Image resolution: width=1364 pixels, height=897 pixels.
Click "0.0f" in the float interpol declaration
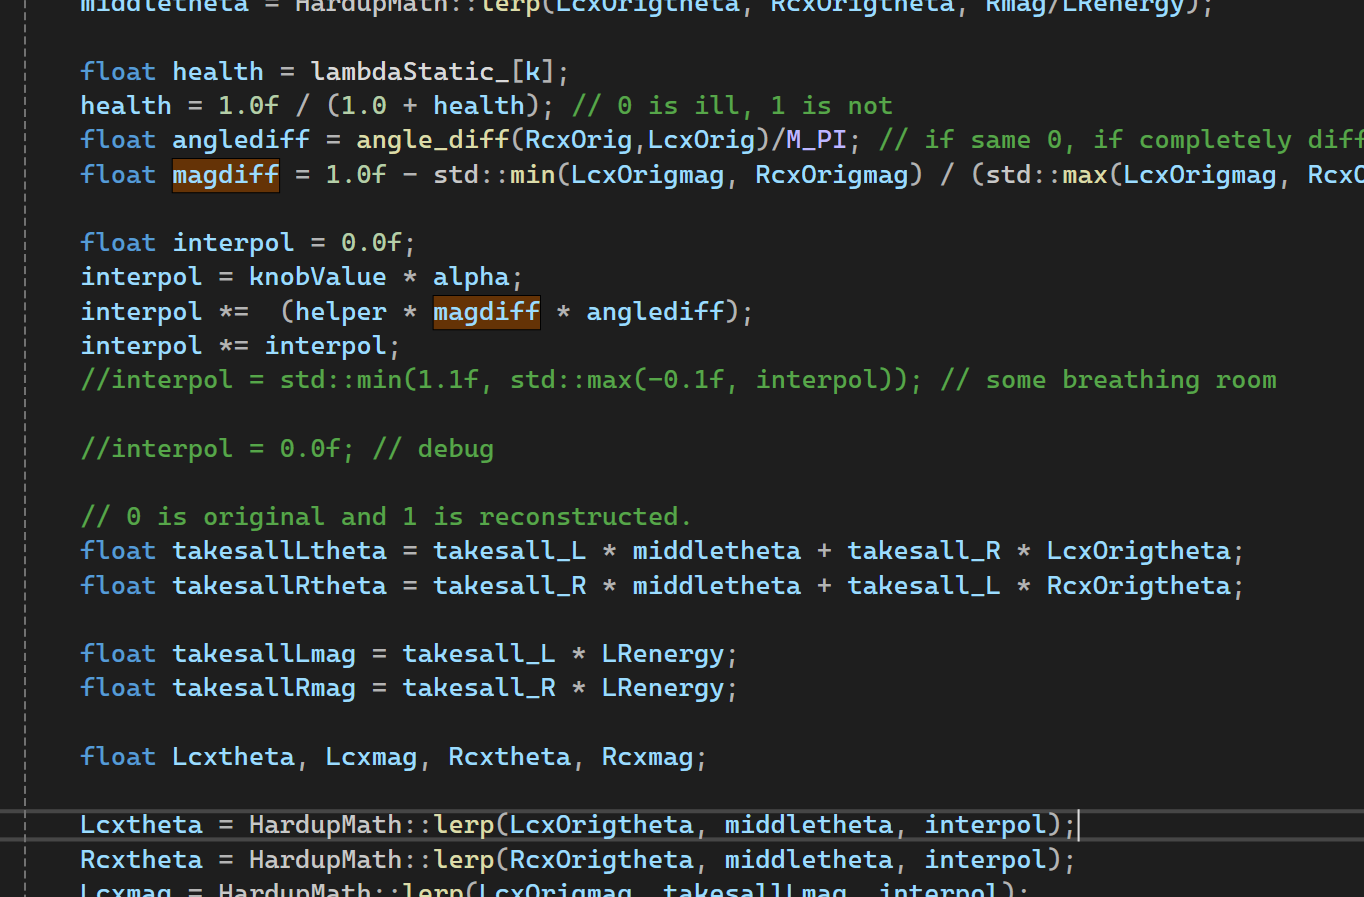tap(371, 243)
